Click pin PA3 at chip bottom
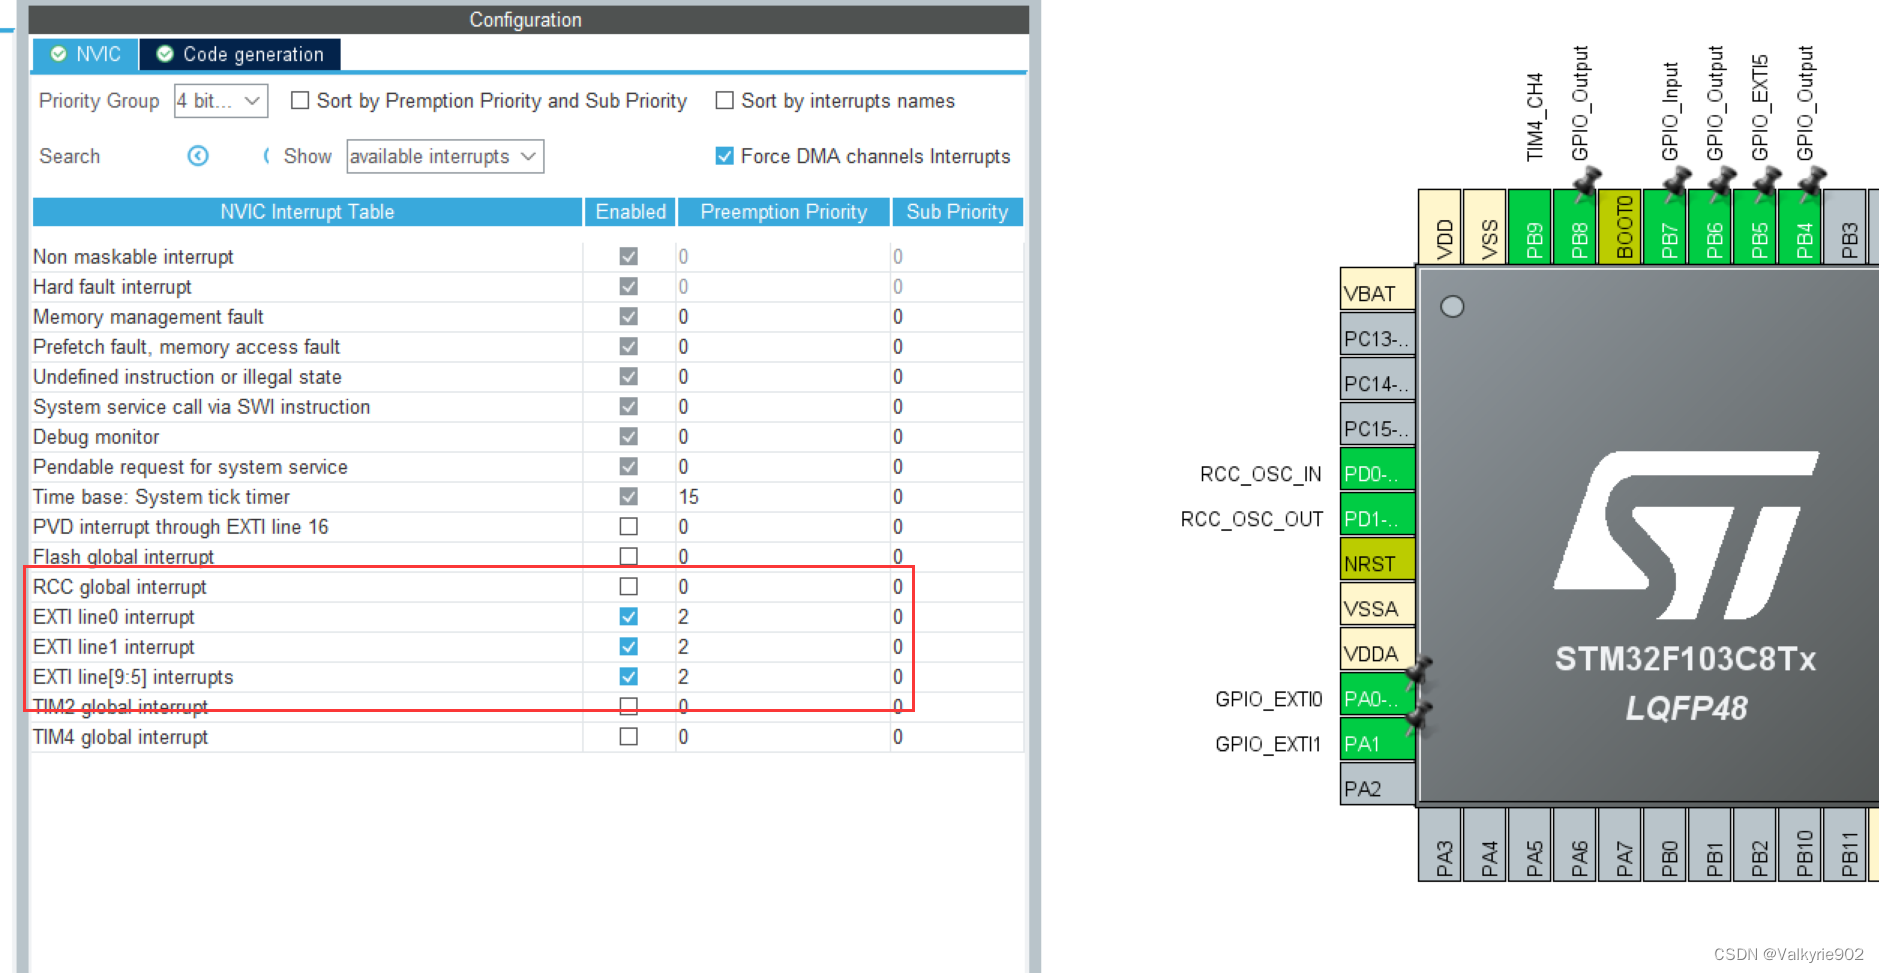 click(1440, 844)
